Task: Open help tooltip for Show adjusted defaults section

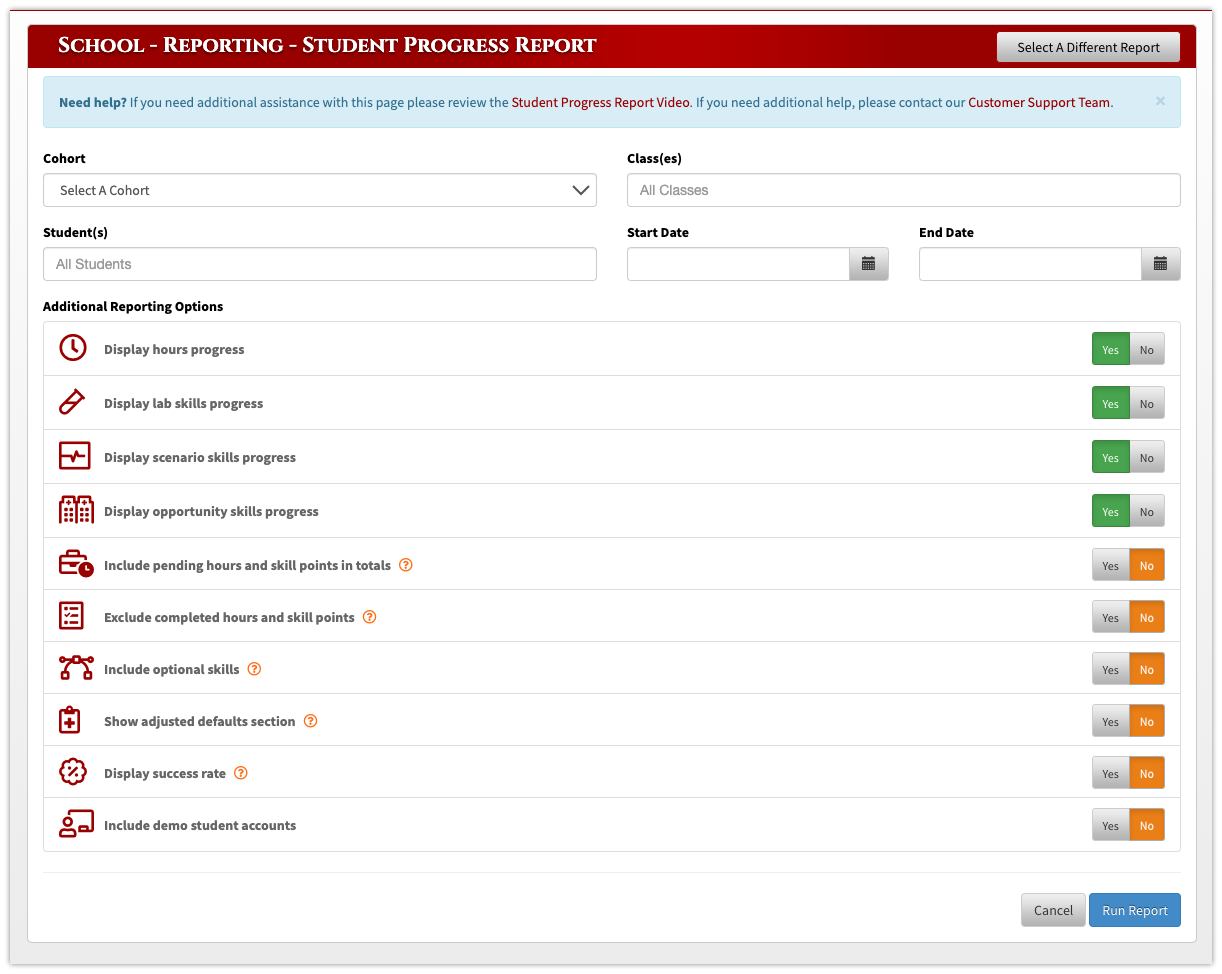Action: [x=311, y=721]
